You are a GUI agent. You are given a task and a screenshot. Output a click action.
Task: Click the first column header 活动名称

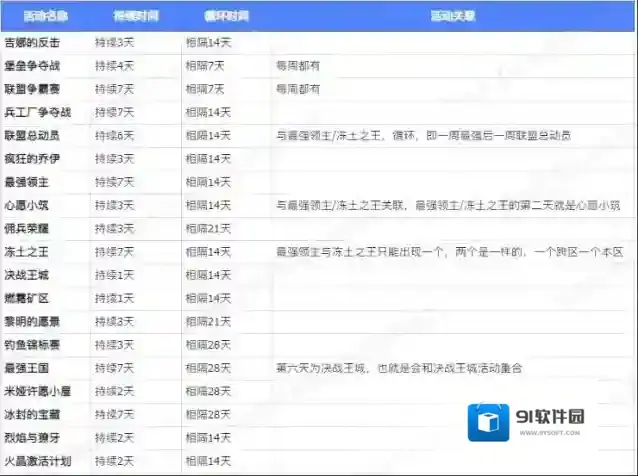(46, 16)
